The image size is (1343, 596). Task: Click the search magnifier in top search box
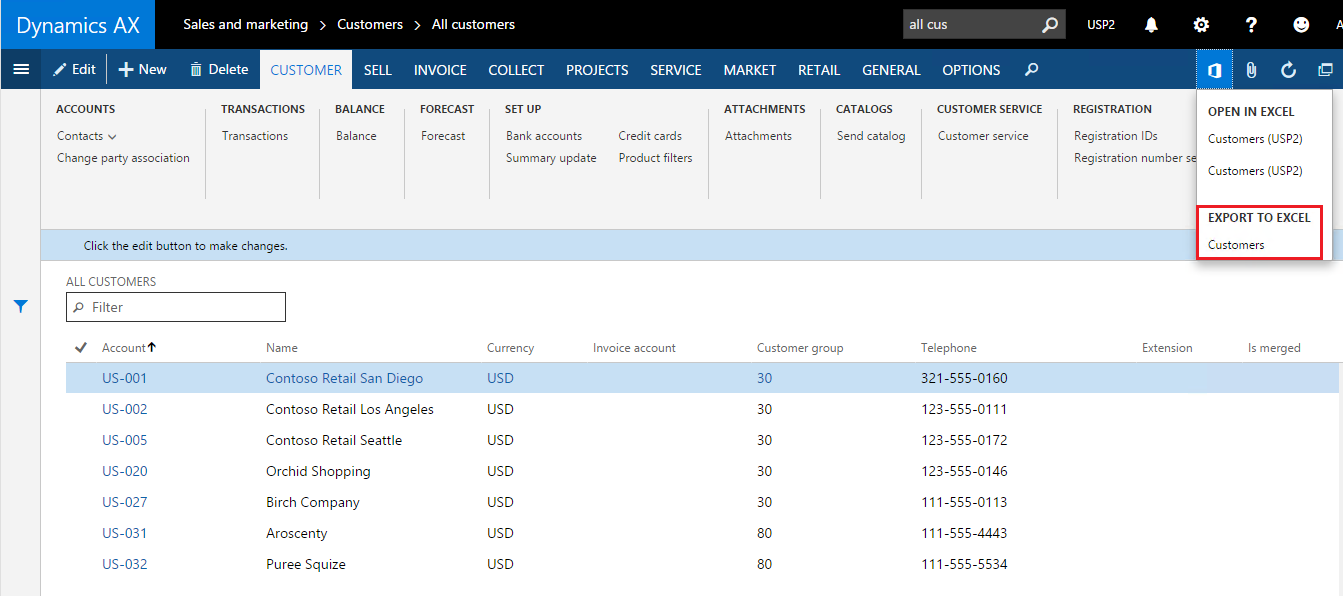click(x=1049, y=24)
